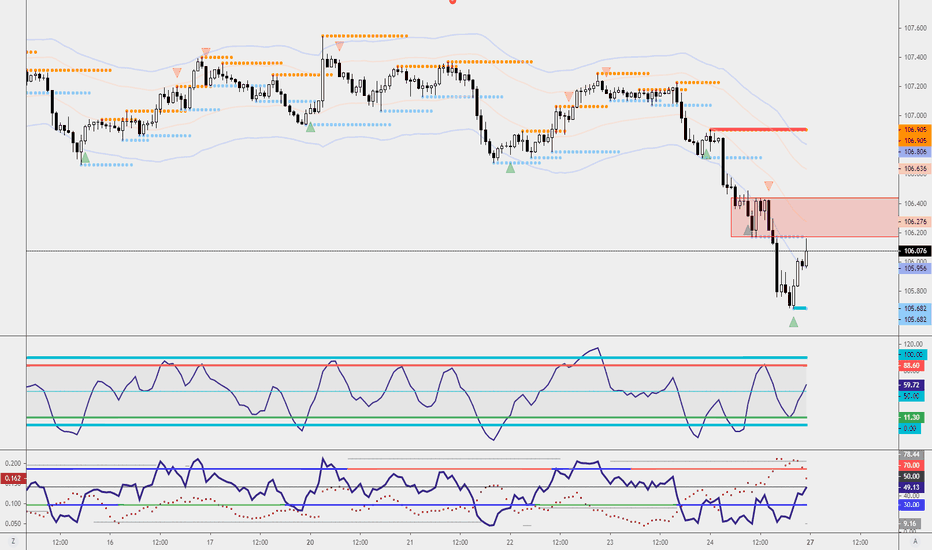Click the date label 24 on time axis
The image size is (932, 550).
(710, 542)
